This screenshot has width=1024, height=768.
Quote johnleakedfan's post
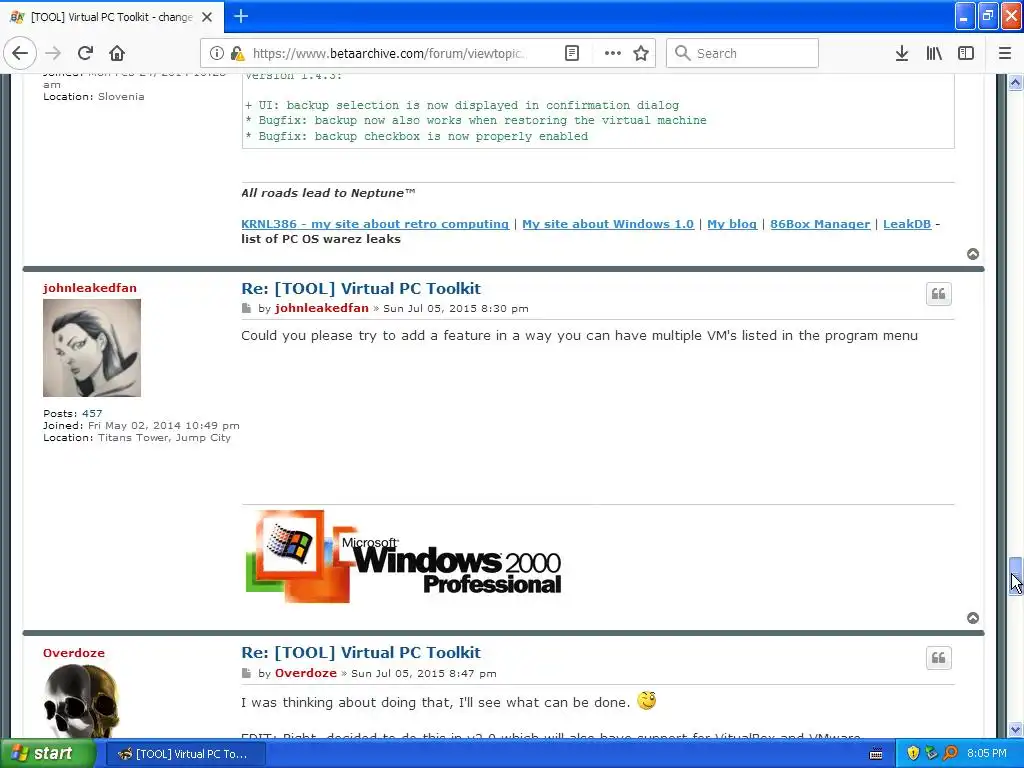tap(938, 294)
